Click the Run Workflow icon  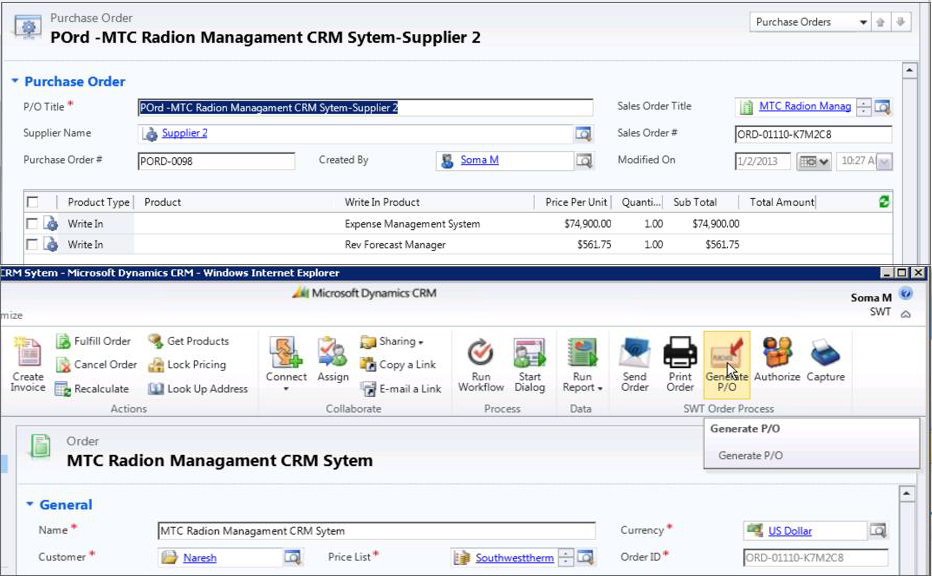click(x=481, y=354)
